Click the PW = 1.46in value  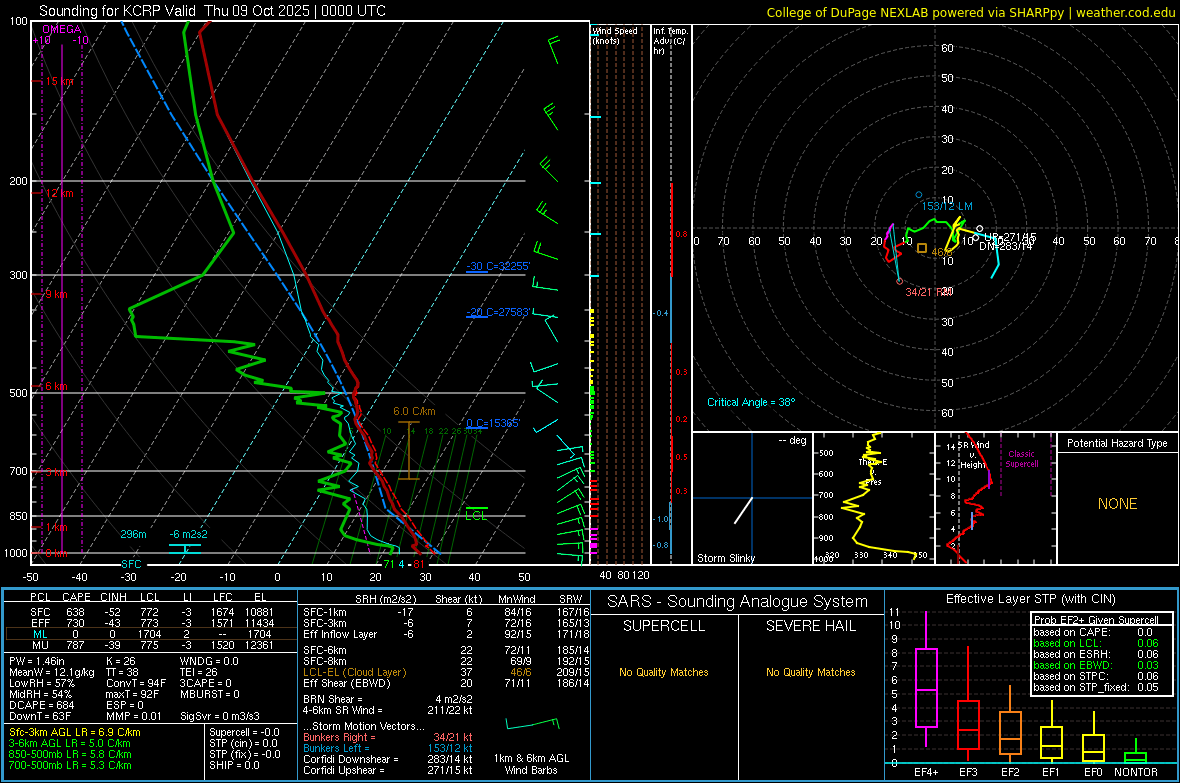click(39, 661)
